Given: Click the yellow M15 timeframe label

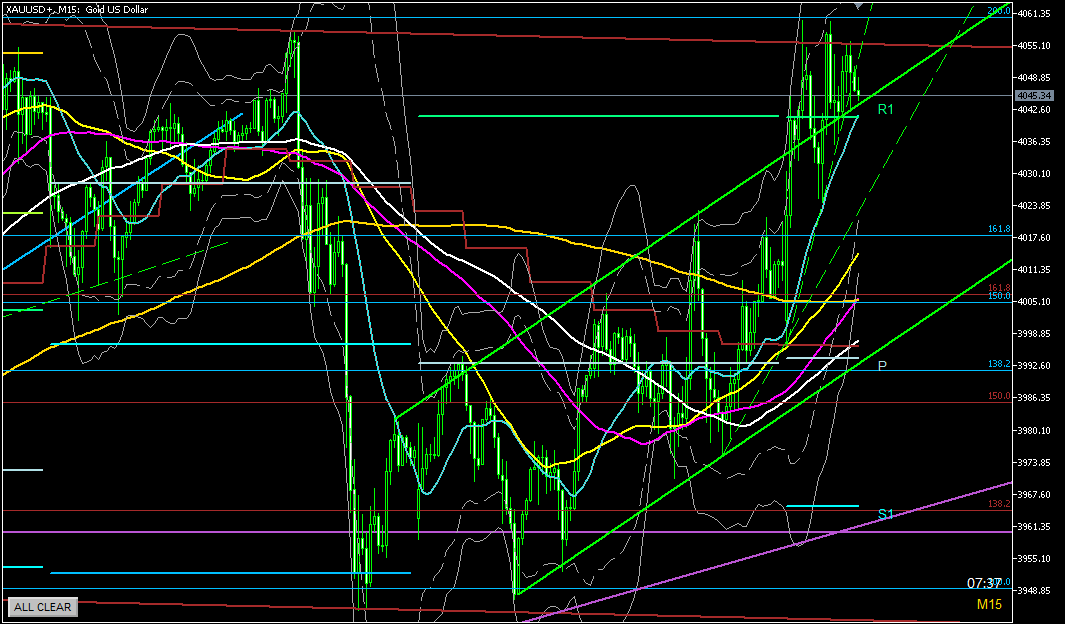Looking at the screenshot, I should tap(989, 604).
